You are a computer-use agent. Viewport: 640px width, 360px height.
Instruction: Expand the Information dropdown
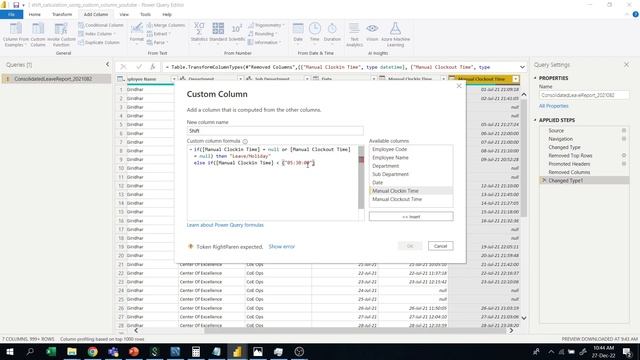(x=280, y=42)
